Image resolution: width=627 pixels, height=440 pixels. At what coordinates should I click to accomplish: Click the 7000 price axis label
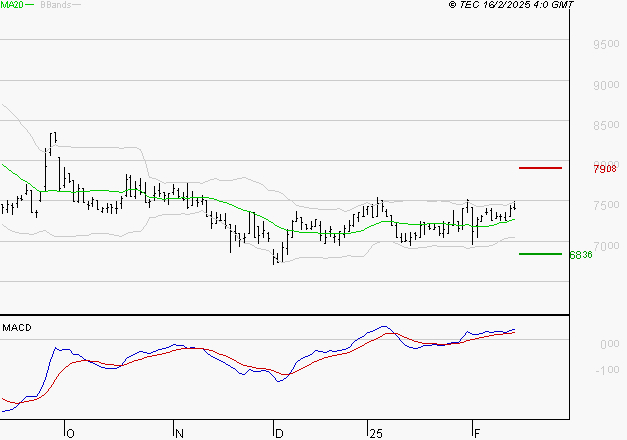[x=606, y=246]
